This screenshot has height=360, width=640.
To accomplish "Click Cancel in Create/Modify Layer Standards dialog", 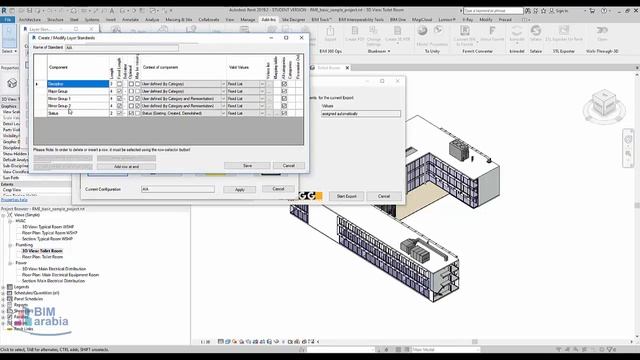I will 289,166.
